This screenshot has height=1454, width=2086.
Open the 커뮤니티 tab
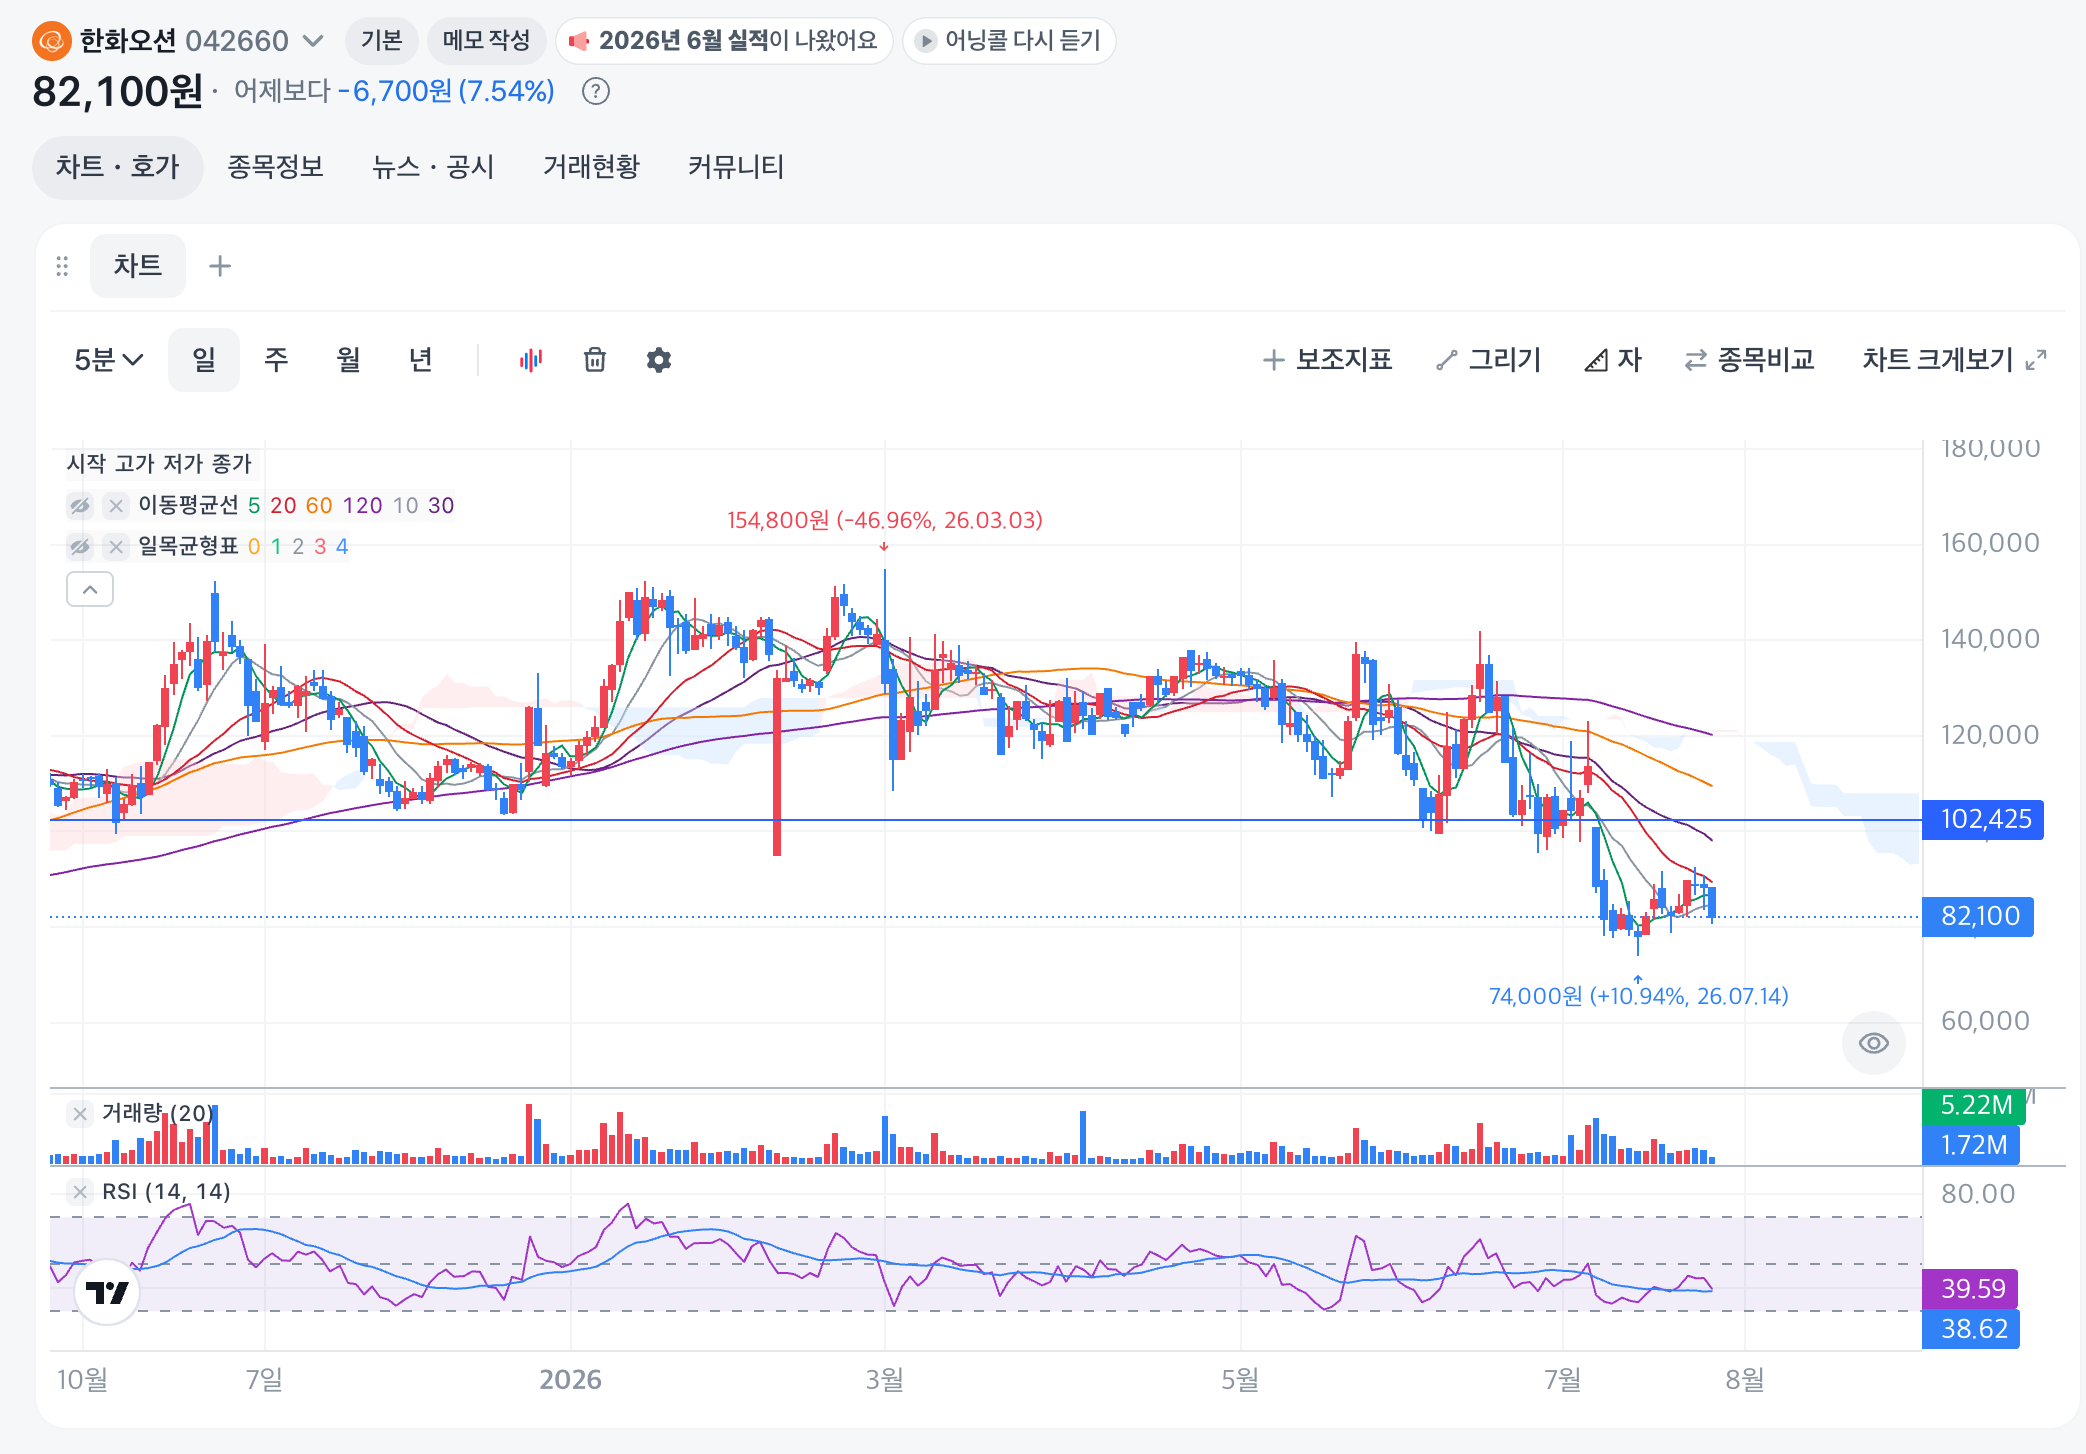tap(736, 167)
